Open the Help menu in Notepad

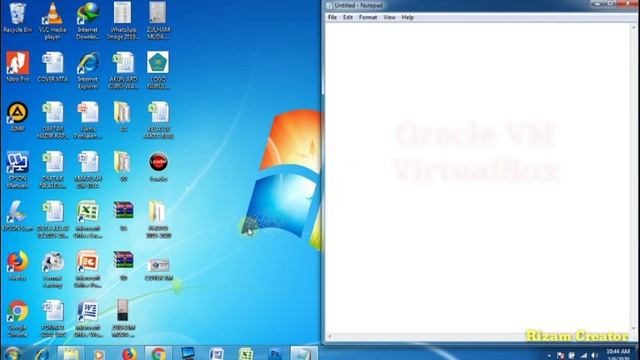pyautogui.click(x=408, y=17)
